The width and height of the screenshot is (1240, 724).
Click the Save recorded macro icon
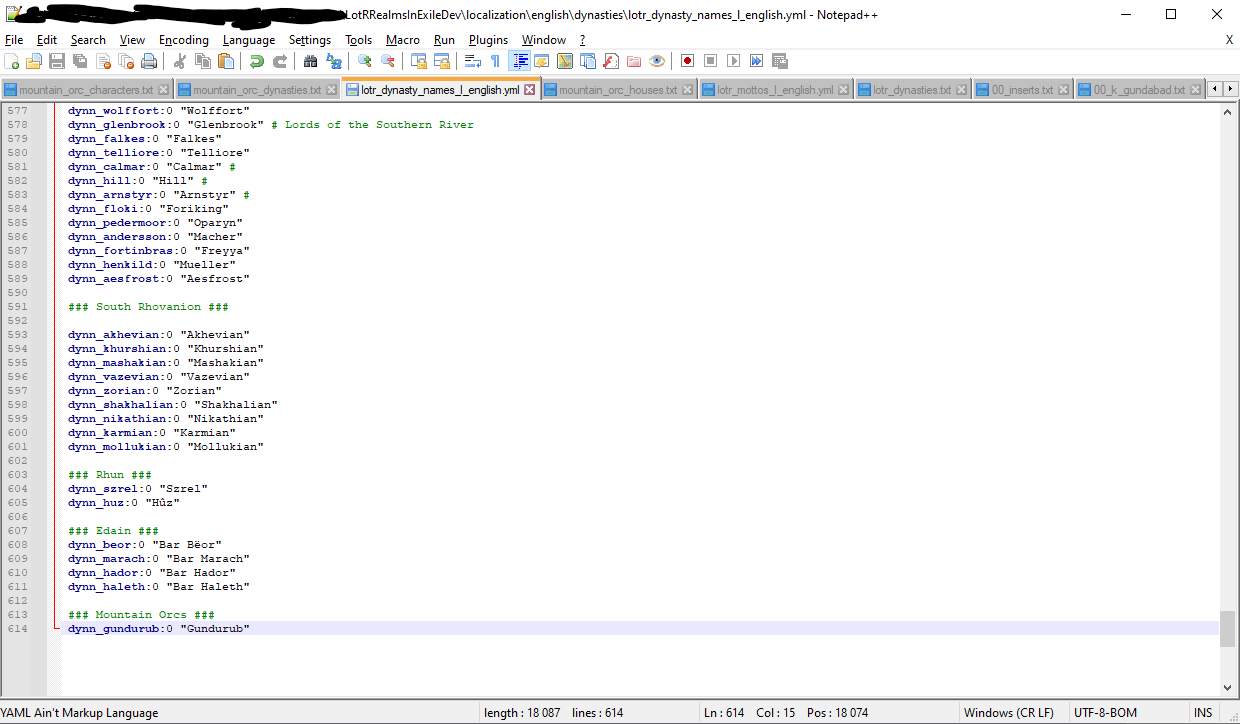point(780,61)
